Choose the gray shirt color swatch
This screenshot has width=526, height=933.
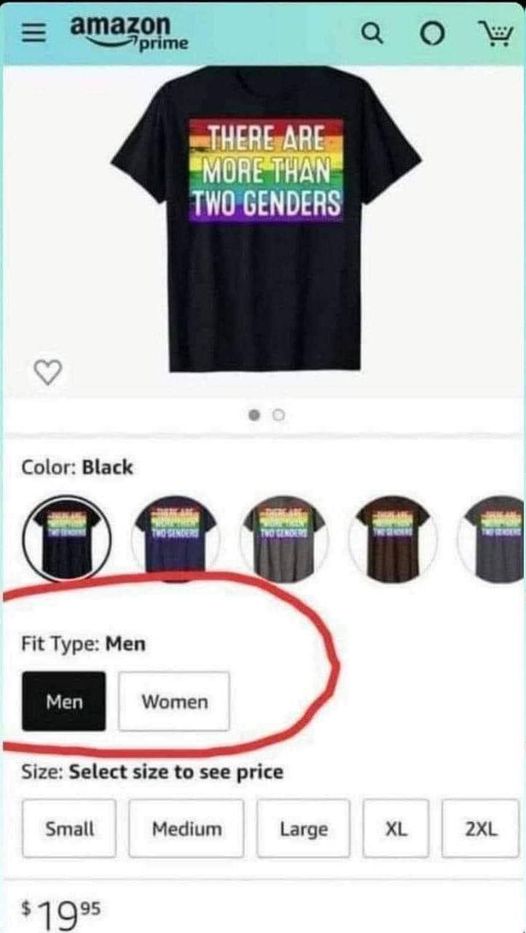coord(284,538)
